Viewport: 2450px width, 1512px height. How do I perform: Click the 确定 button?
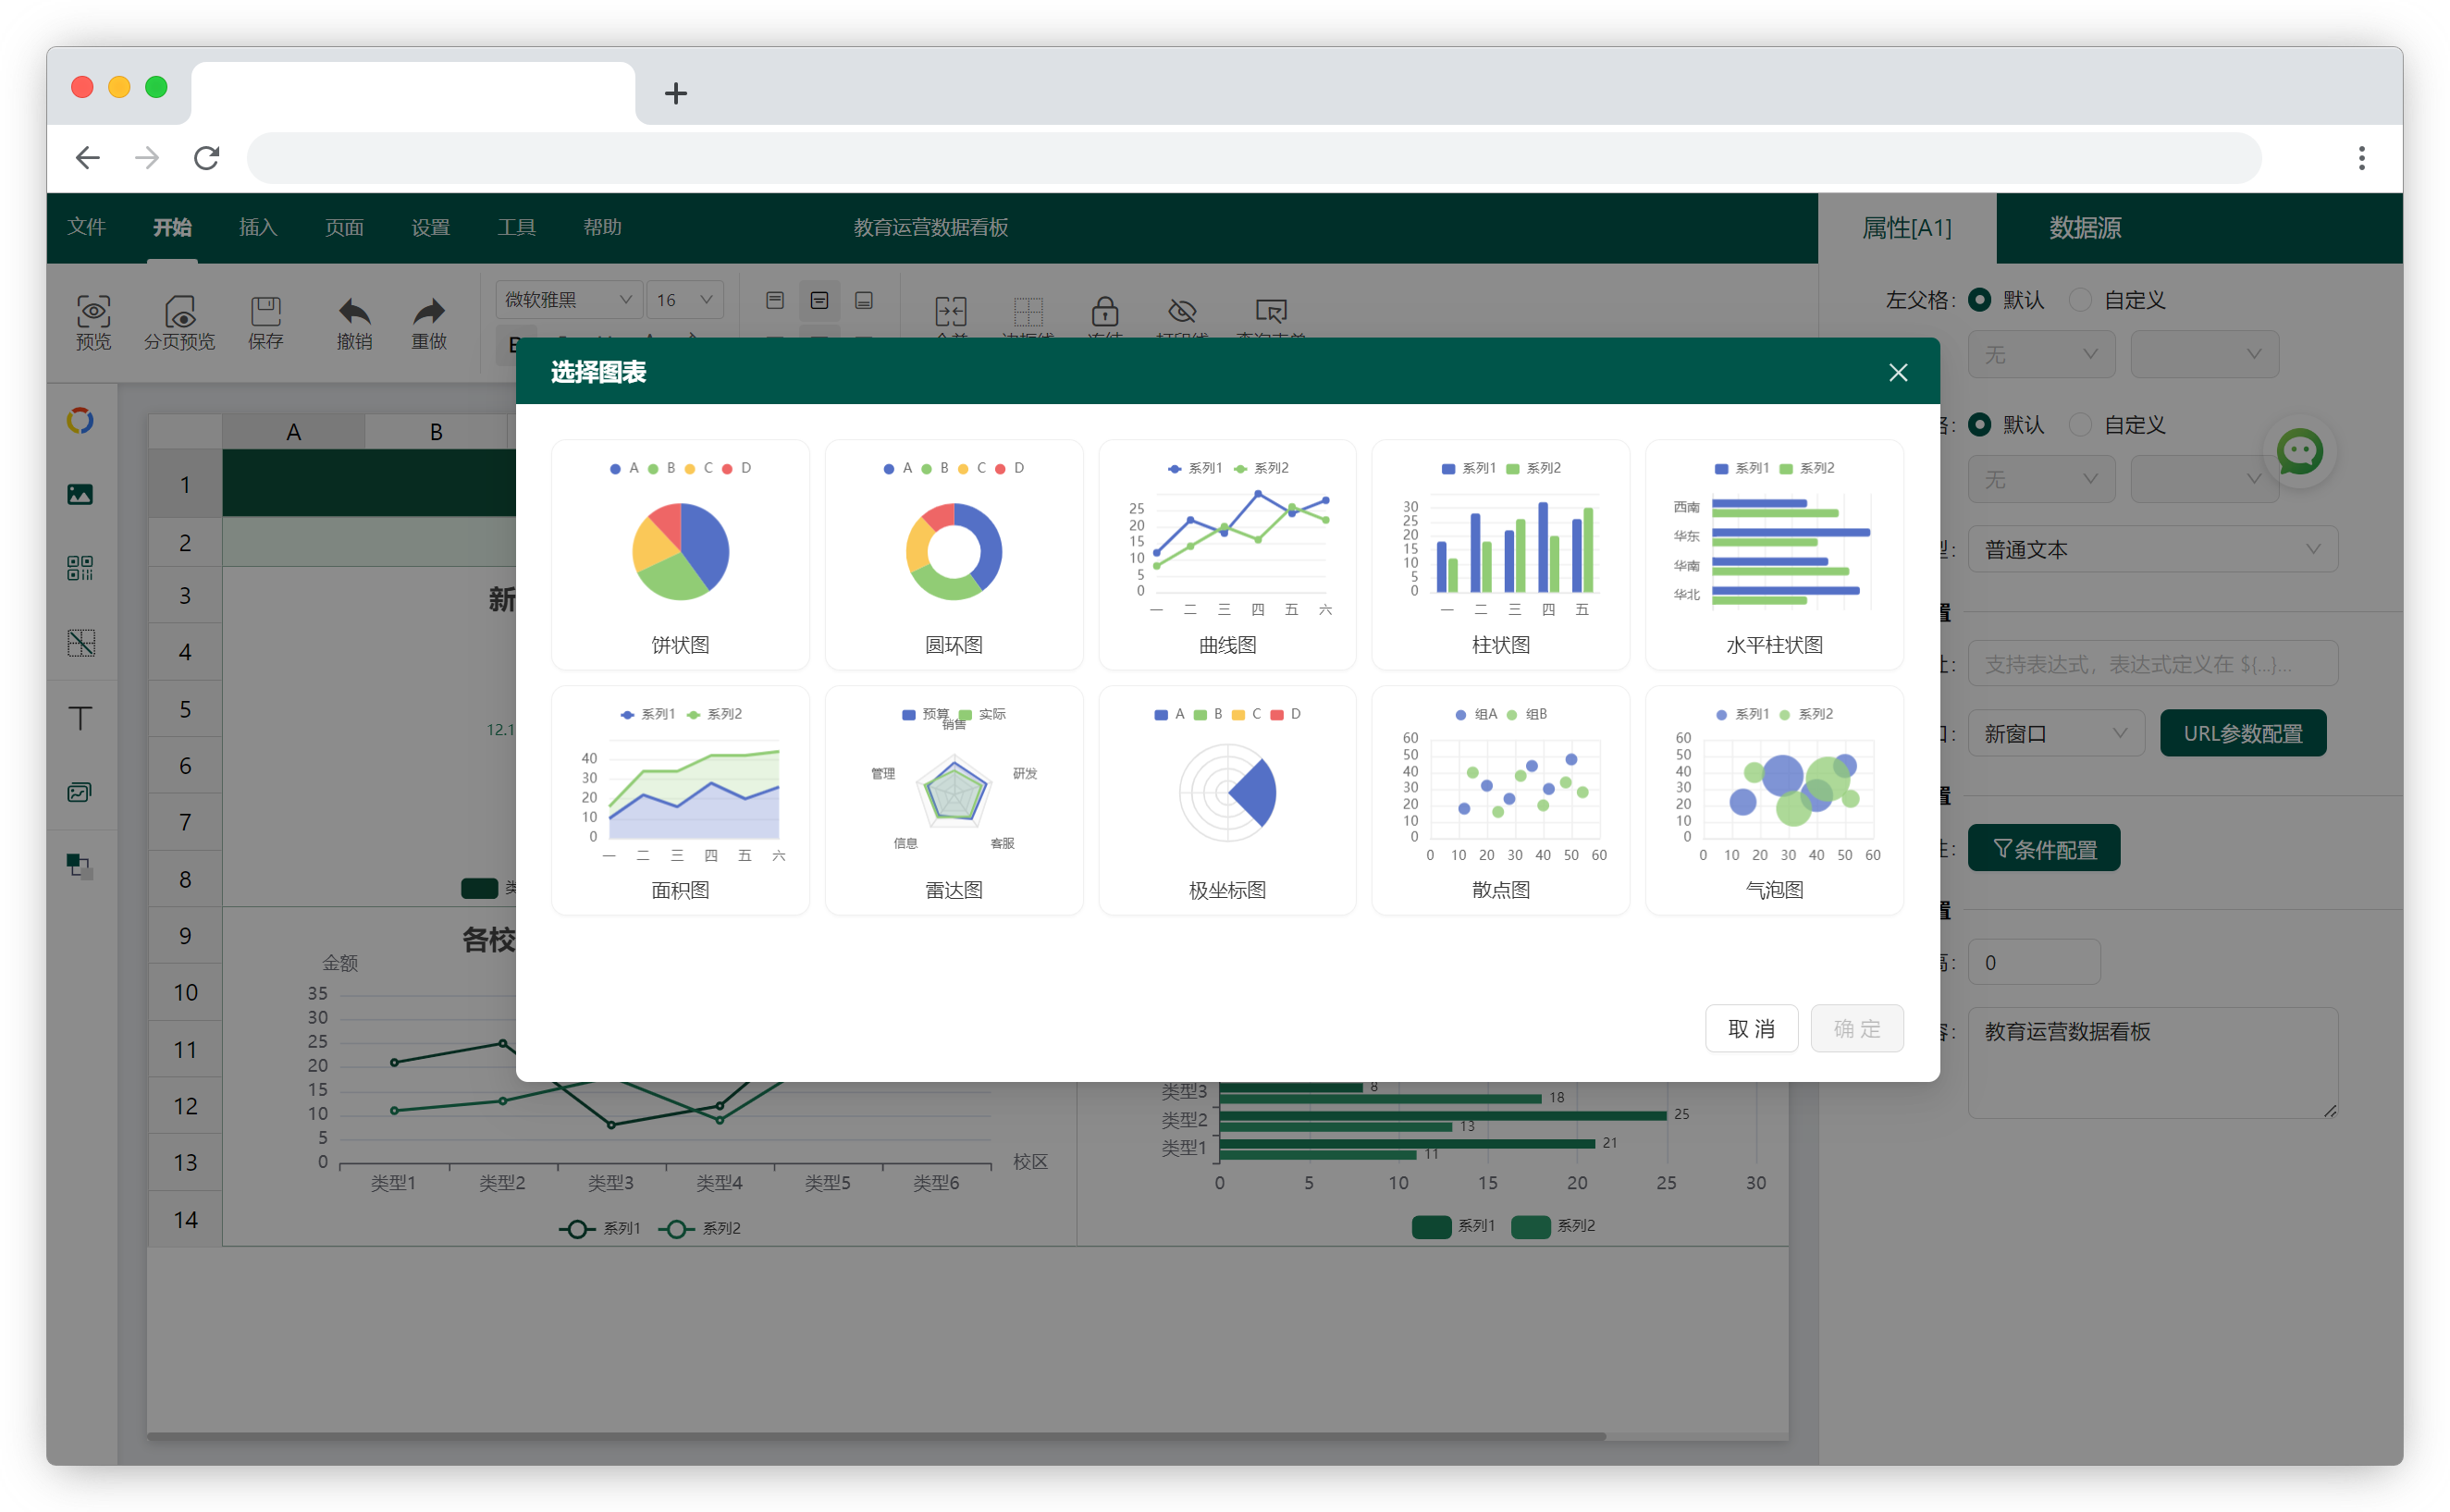tap(1856, 1028)
